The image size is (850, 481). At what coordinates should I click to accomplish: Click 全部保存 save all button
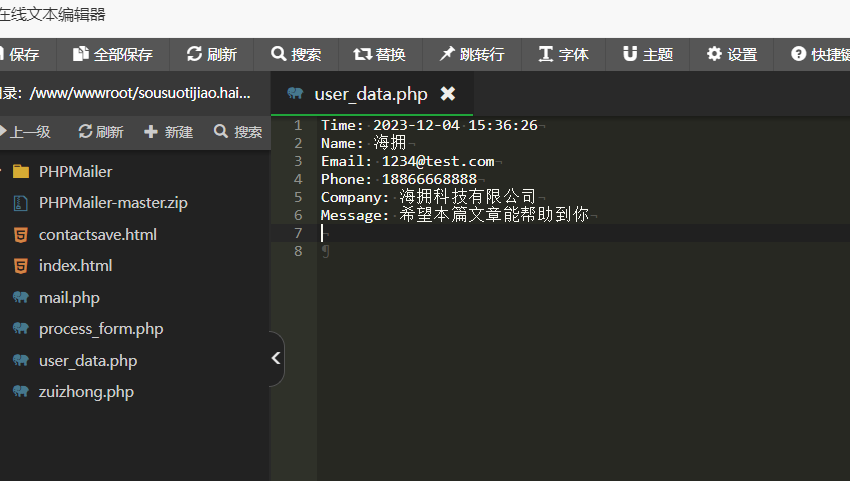[x=113, y=54]
